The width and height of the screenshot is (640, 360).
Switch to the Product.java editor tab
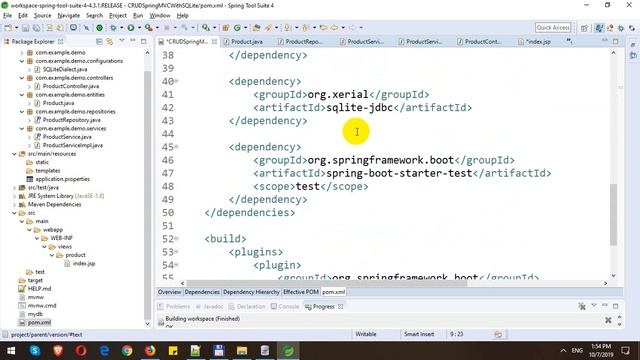click(243, 42)
